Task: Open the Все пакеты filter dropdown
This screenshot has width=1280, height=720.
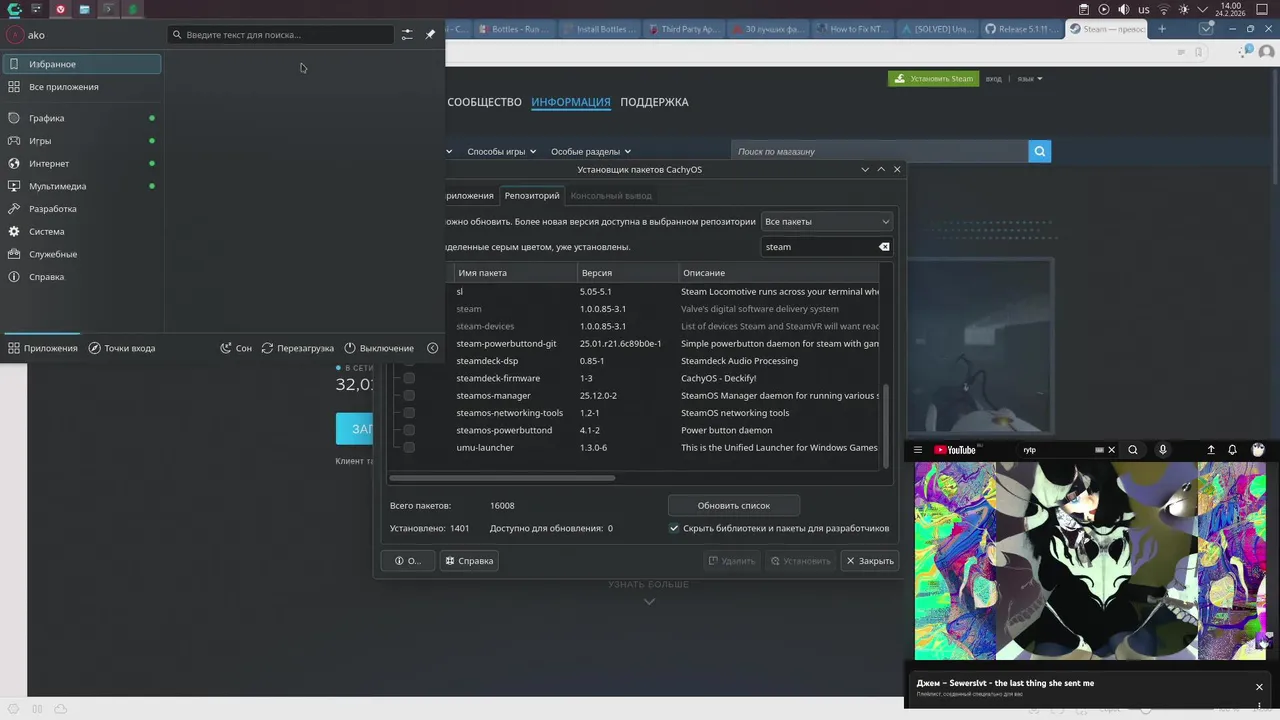Action: tap(827, 221)
